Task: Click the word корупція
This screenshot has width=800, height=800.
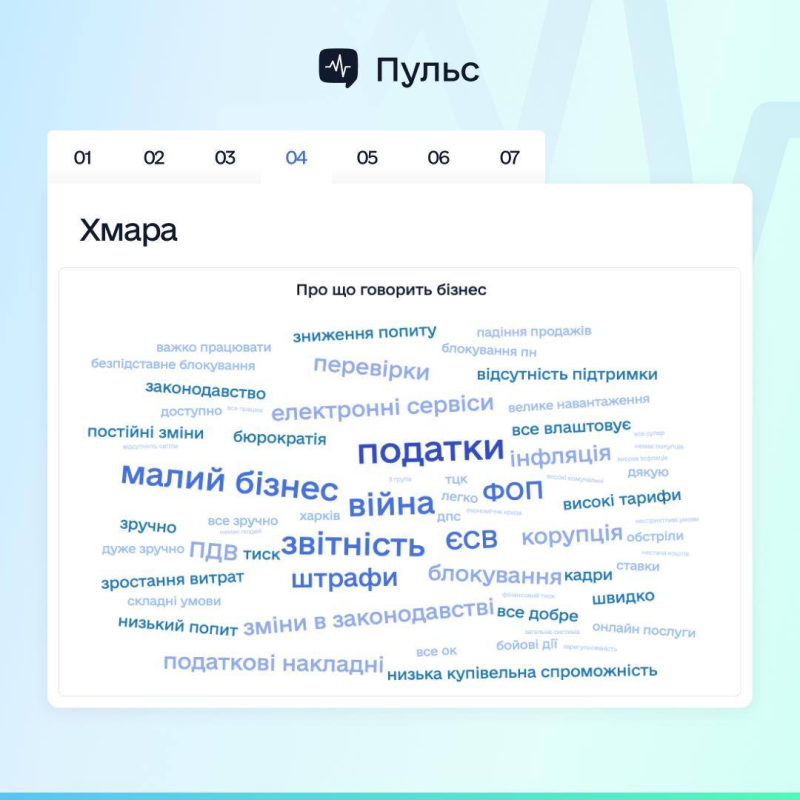Action: click(x=571, y=535)
